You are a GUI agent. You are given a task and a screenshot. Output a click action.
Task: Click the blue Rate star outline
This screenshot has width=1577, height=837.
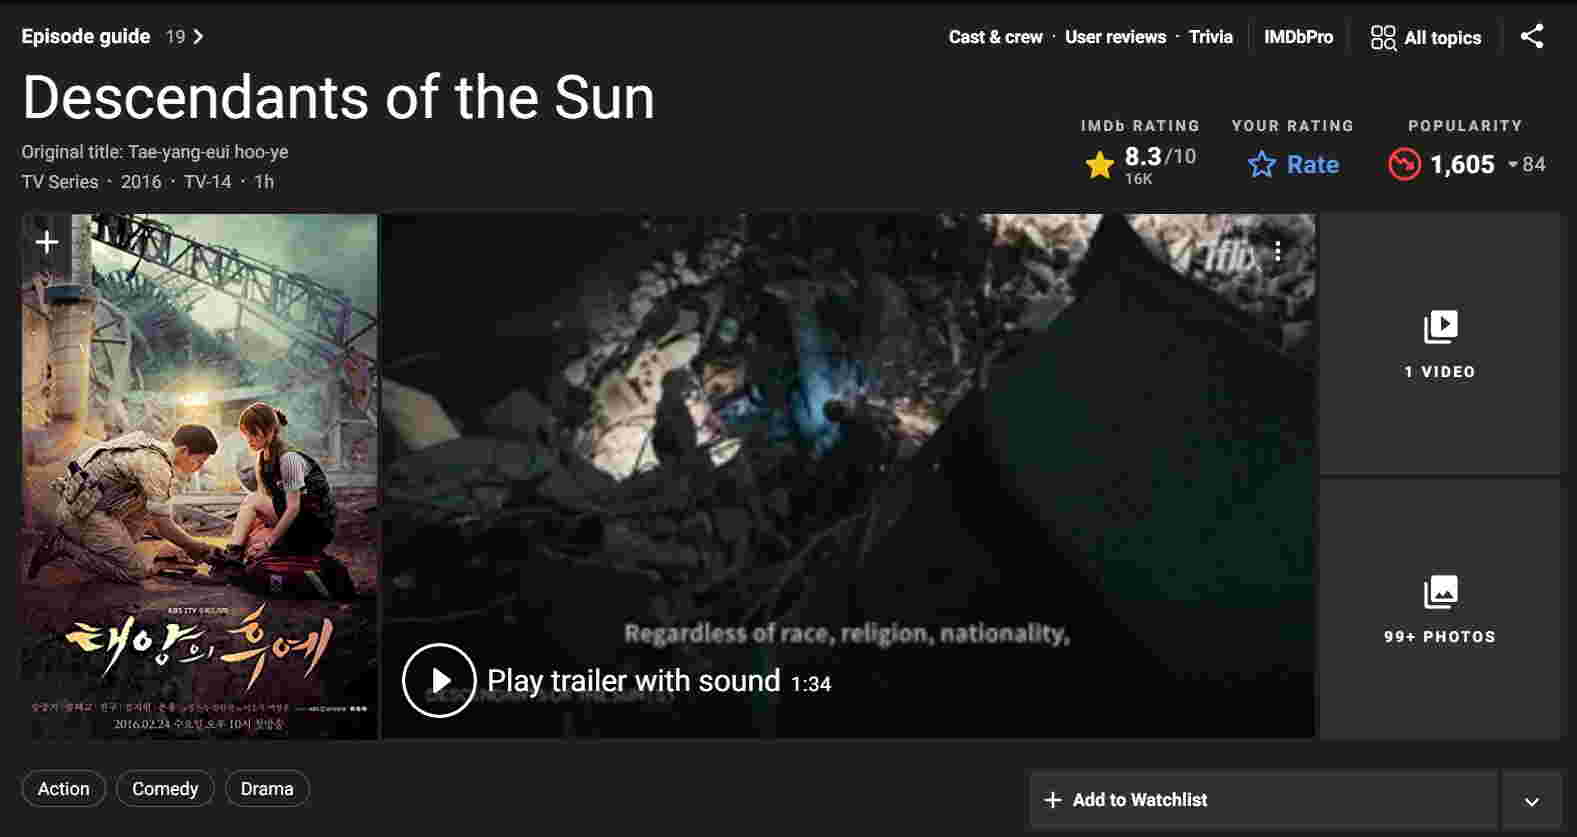pyautogui.click(x=1262, y=165)
